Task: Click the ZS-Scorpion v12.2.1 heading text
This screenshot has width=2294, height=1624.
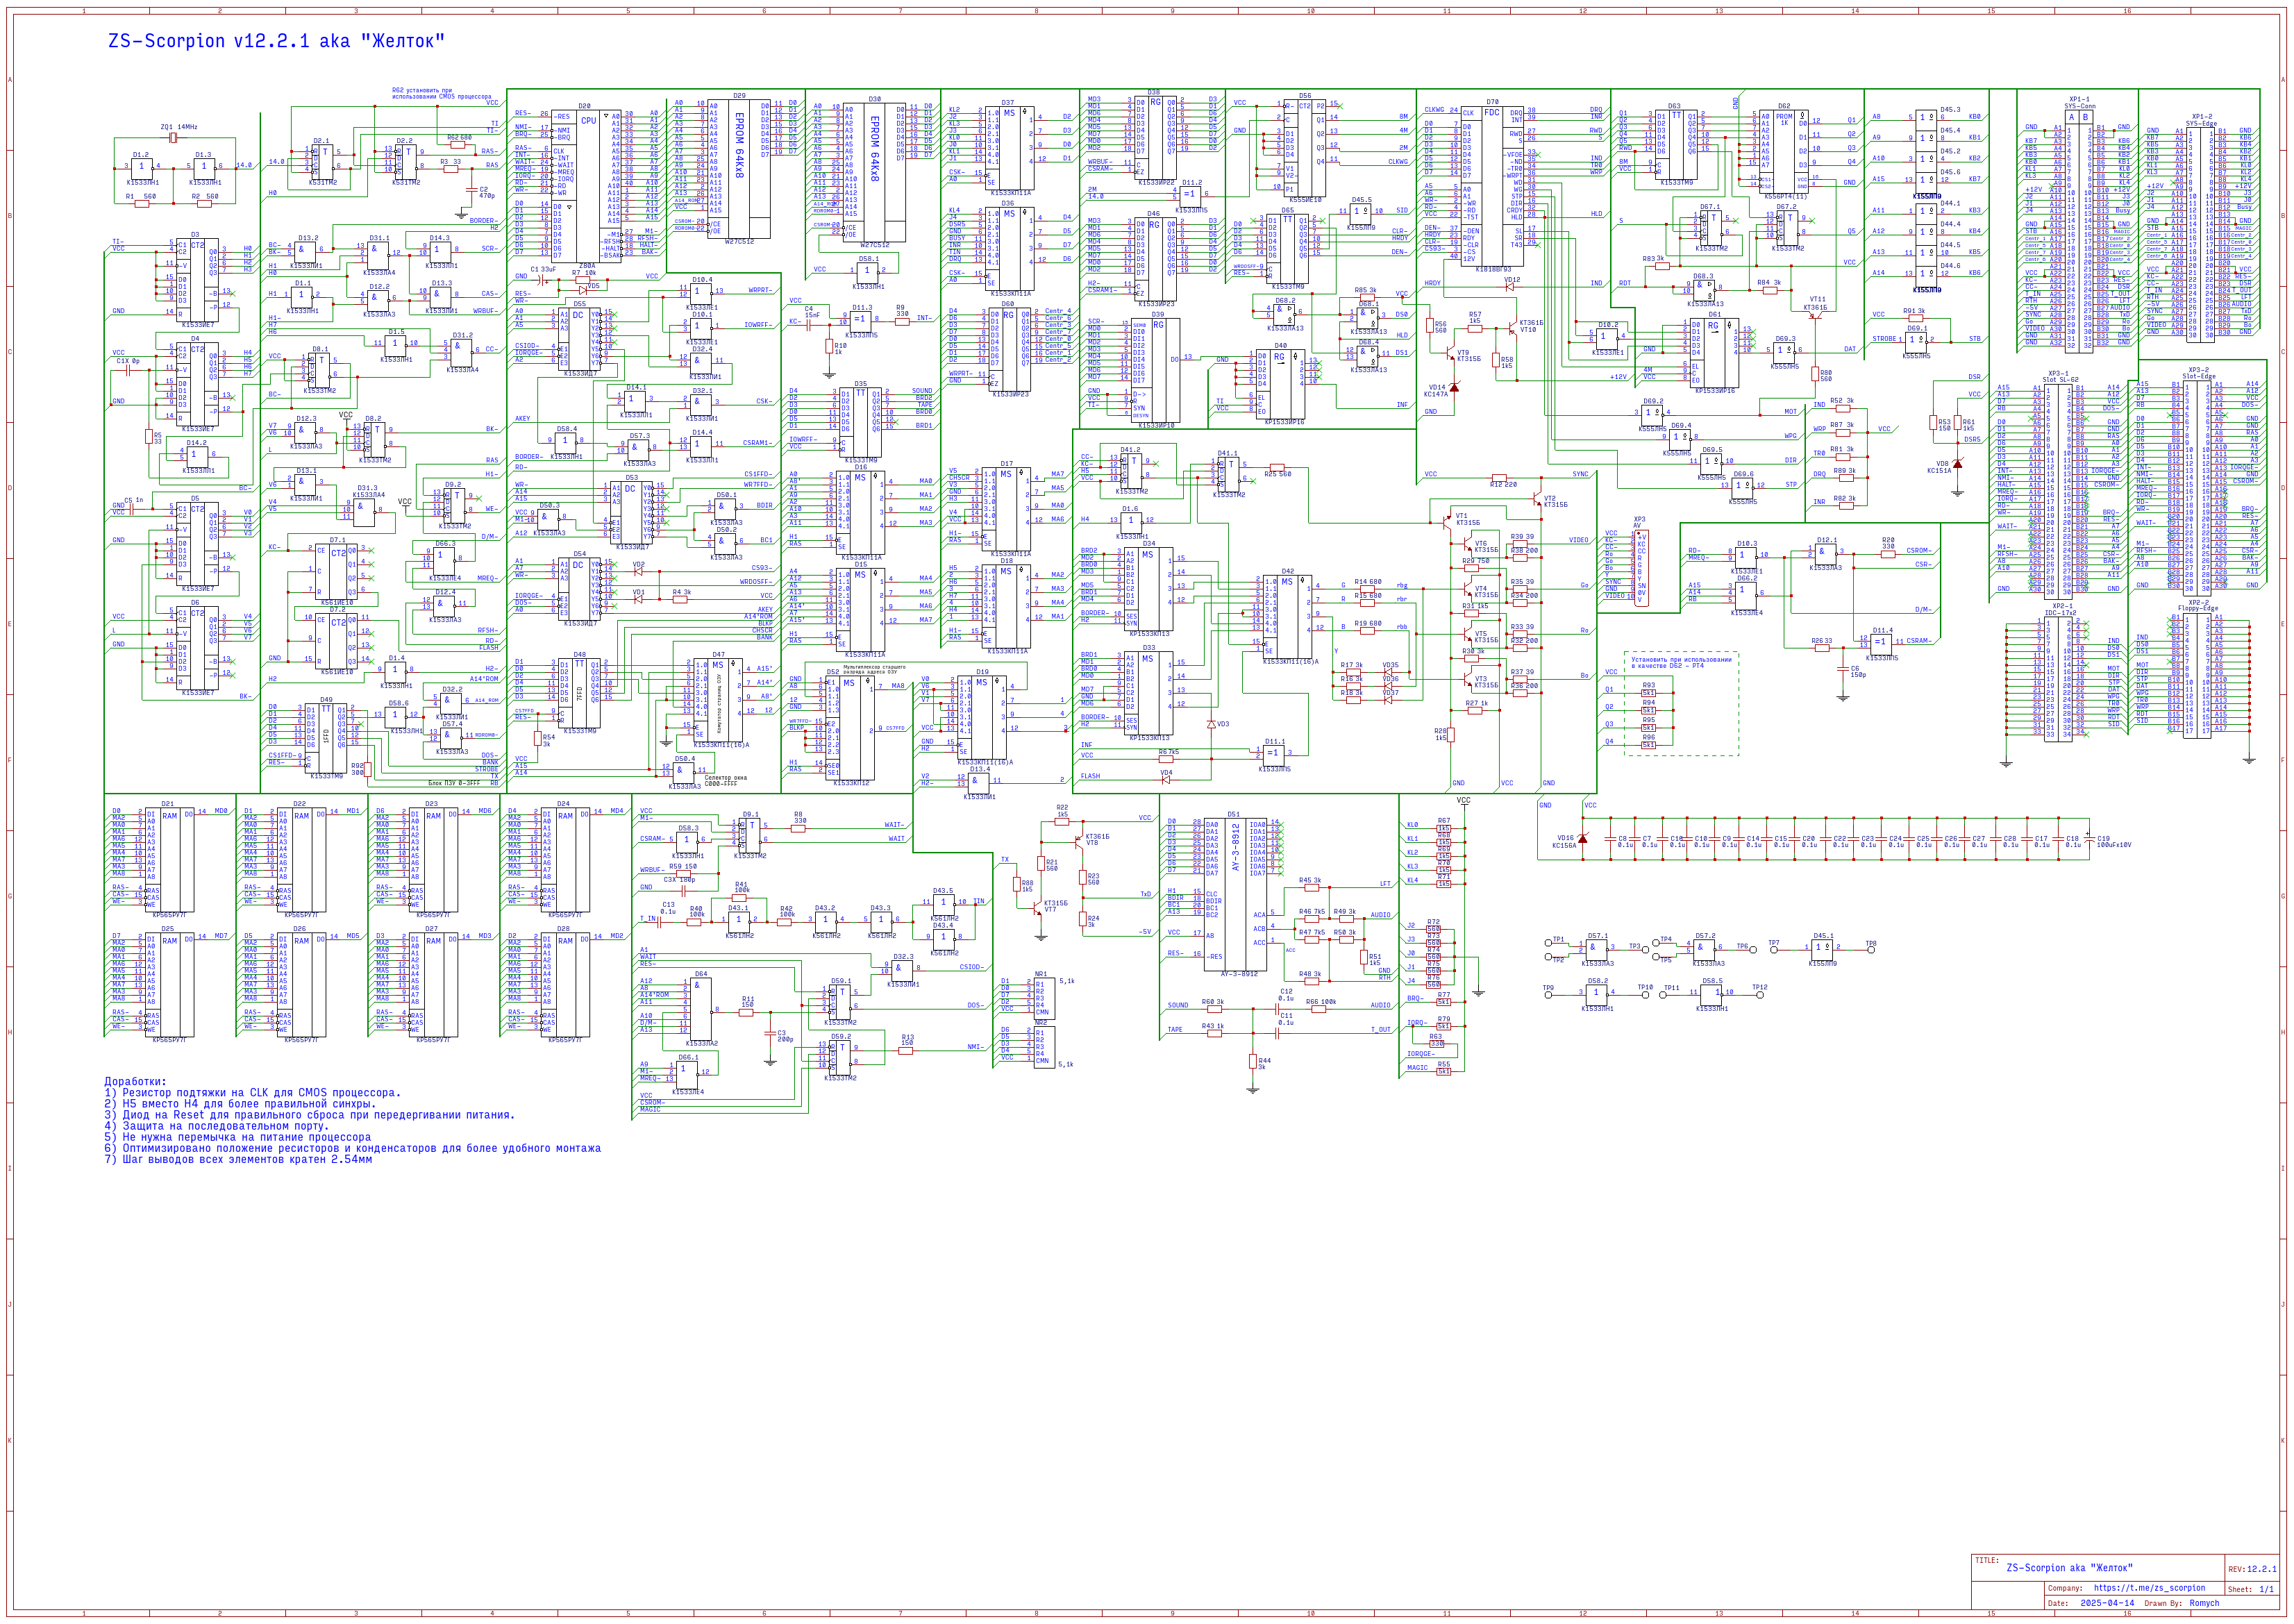Action: point(276,41)
